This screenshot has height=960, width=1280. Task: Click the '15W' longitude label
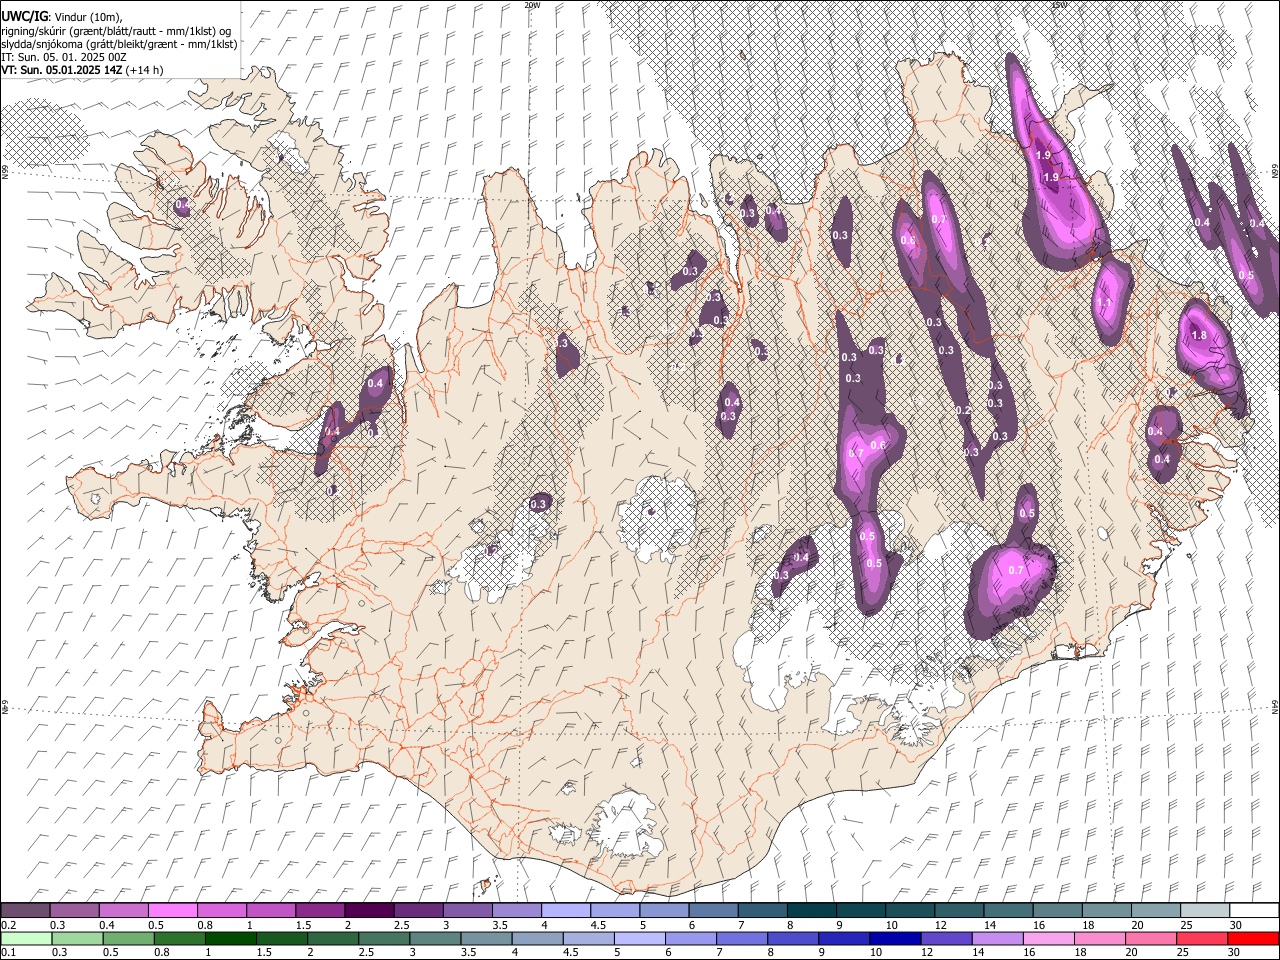[x=1059, y=5]
